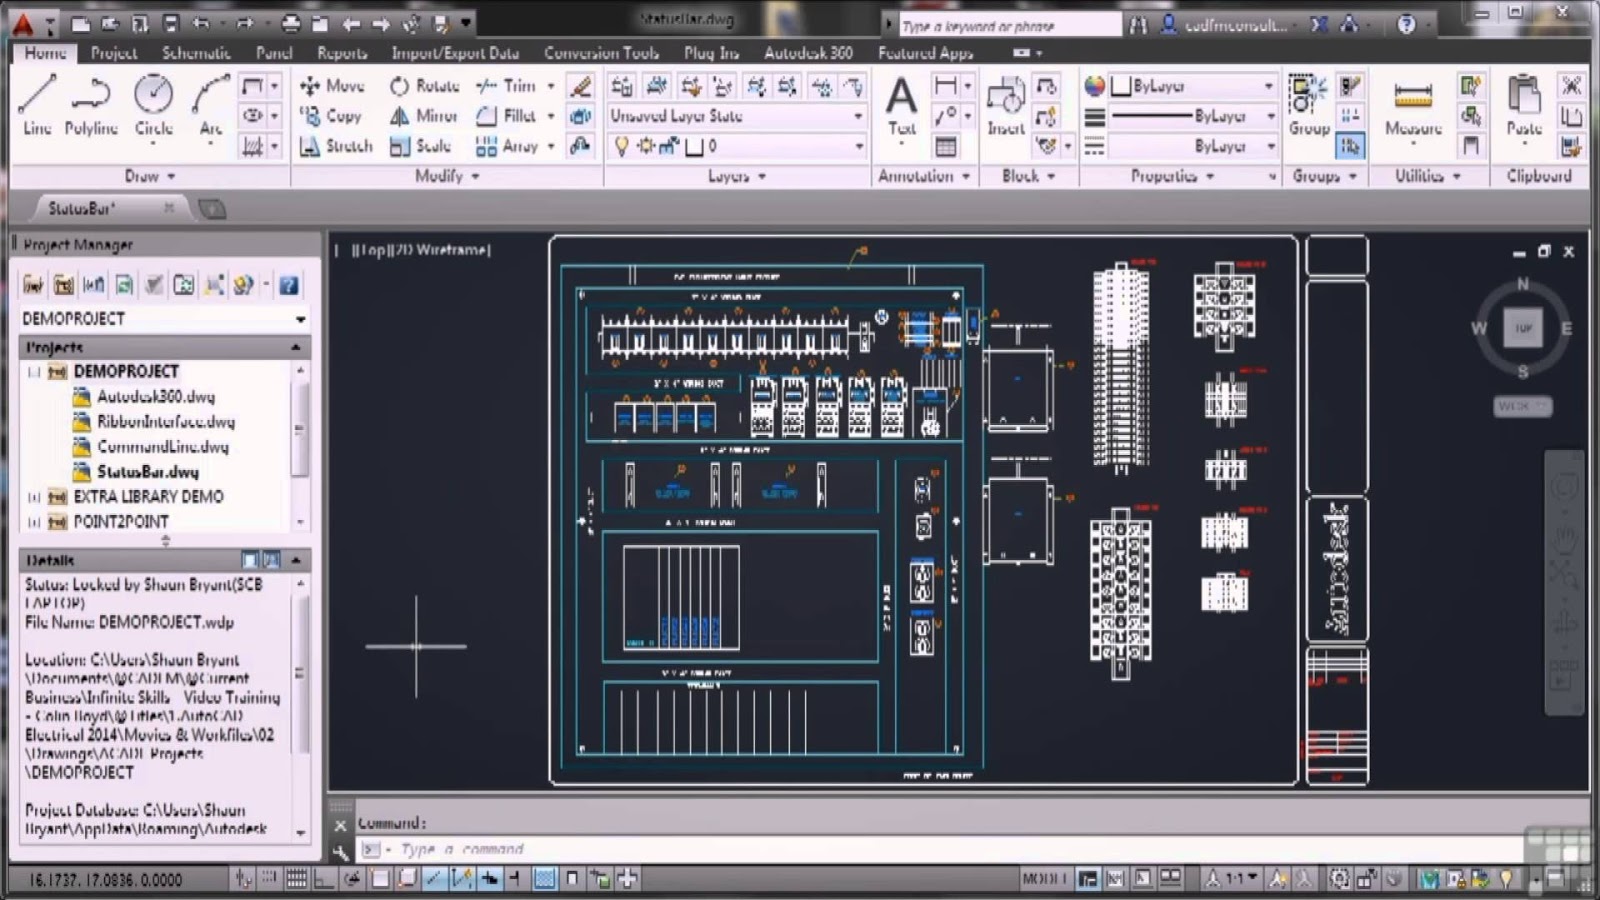Open the Unsaved Layer State dropdown
This screenshot has width=1600, height=900.
point(737,116)
